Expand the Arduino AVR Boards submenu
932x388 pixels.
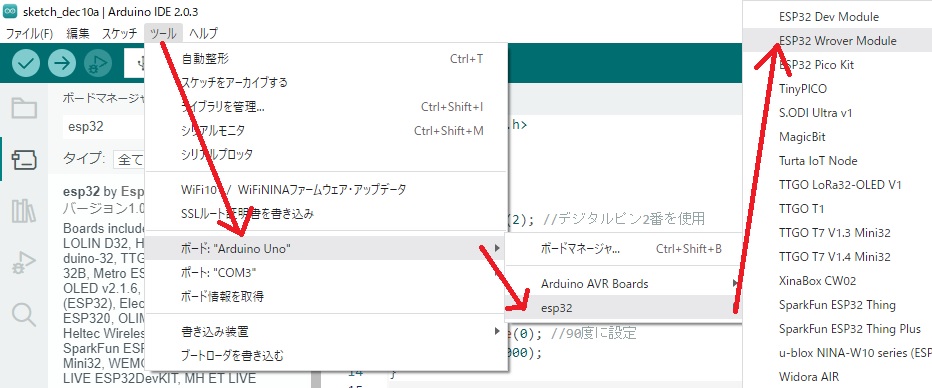pos(624,283)
